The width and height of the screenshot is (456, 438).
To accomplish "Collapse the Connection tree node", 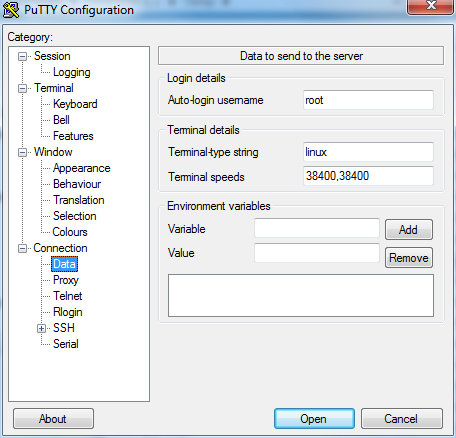I will tap(22, 248).
